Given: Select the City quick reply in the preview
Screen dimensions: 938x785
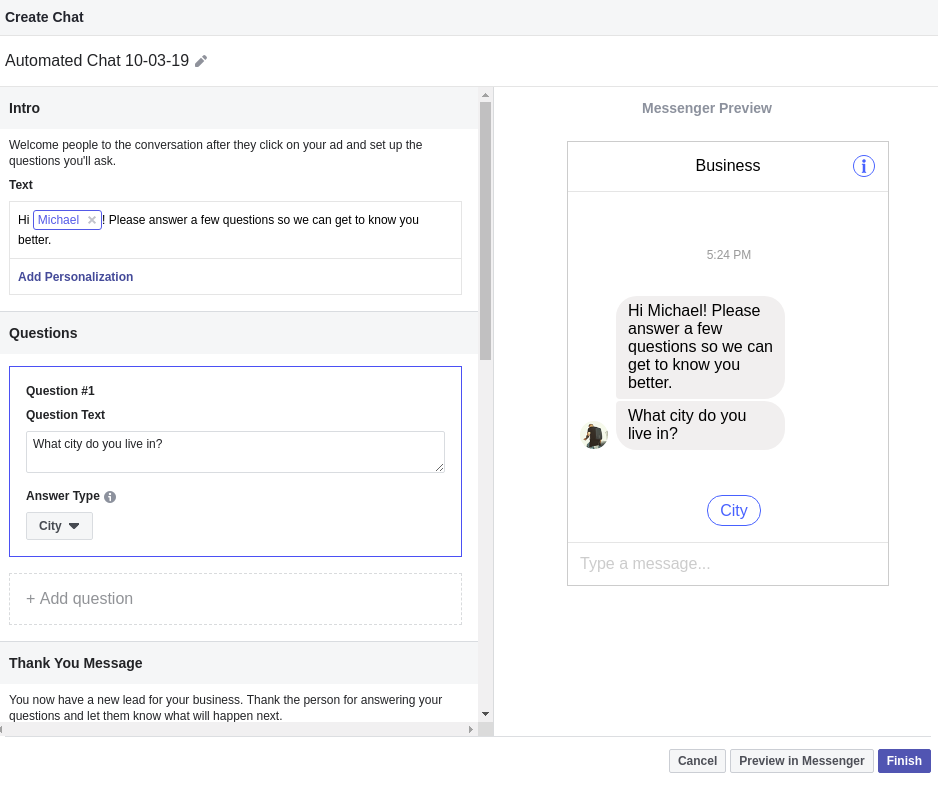Looking at the screenshot, I should coord(733,510).
